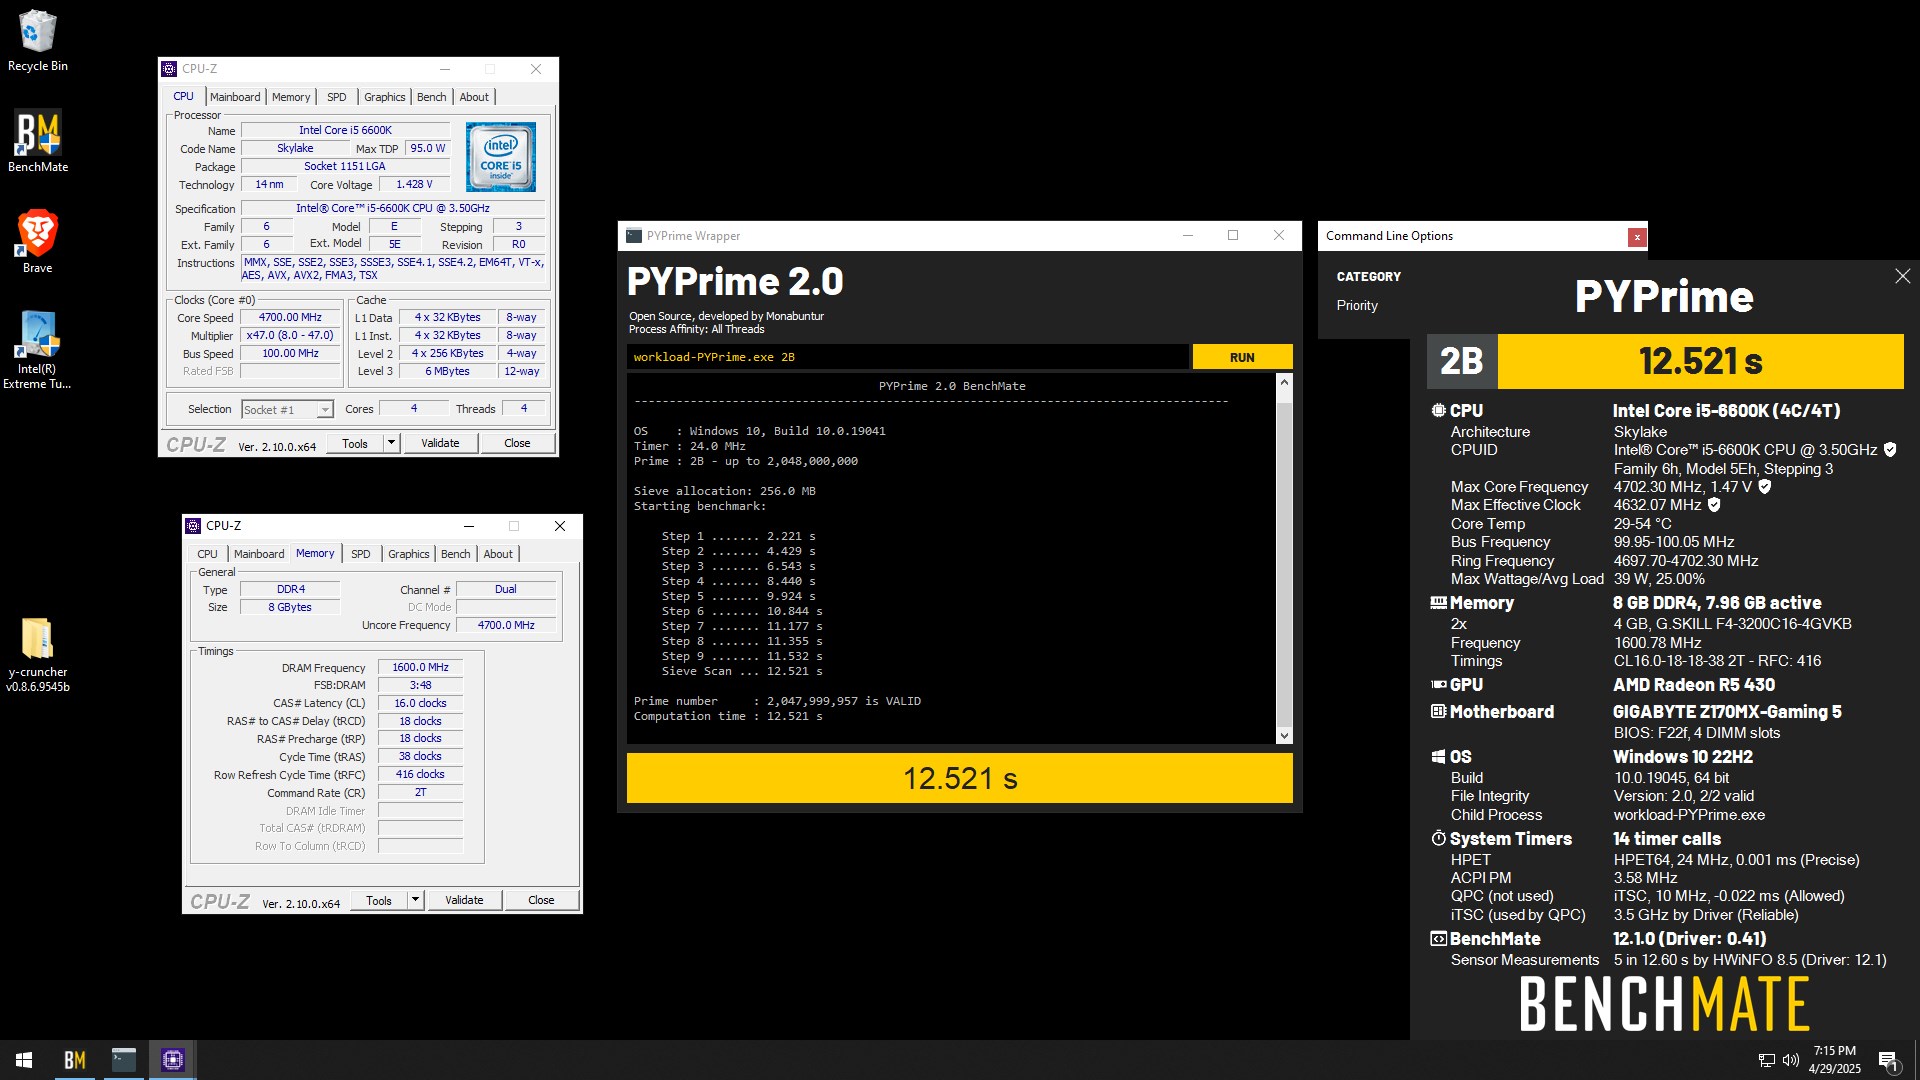This screenshot has height=1080, width=1920.
Task: Close the BenchMate result panel with X
Action: [1902, 276]
